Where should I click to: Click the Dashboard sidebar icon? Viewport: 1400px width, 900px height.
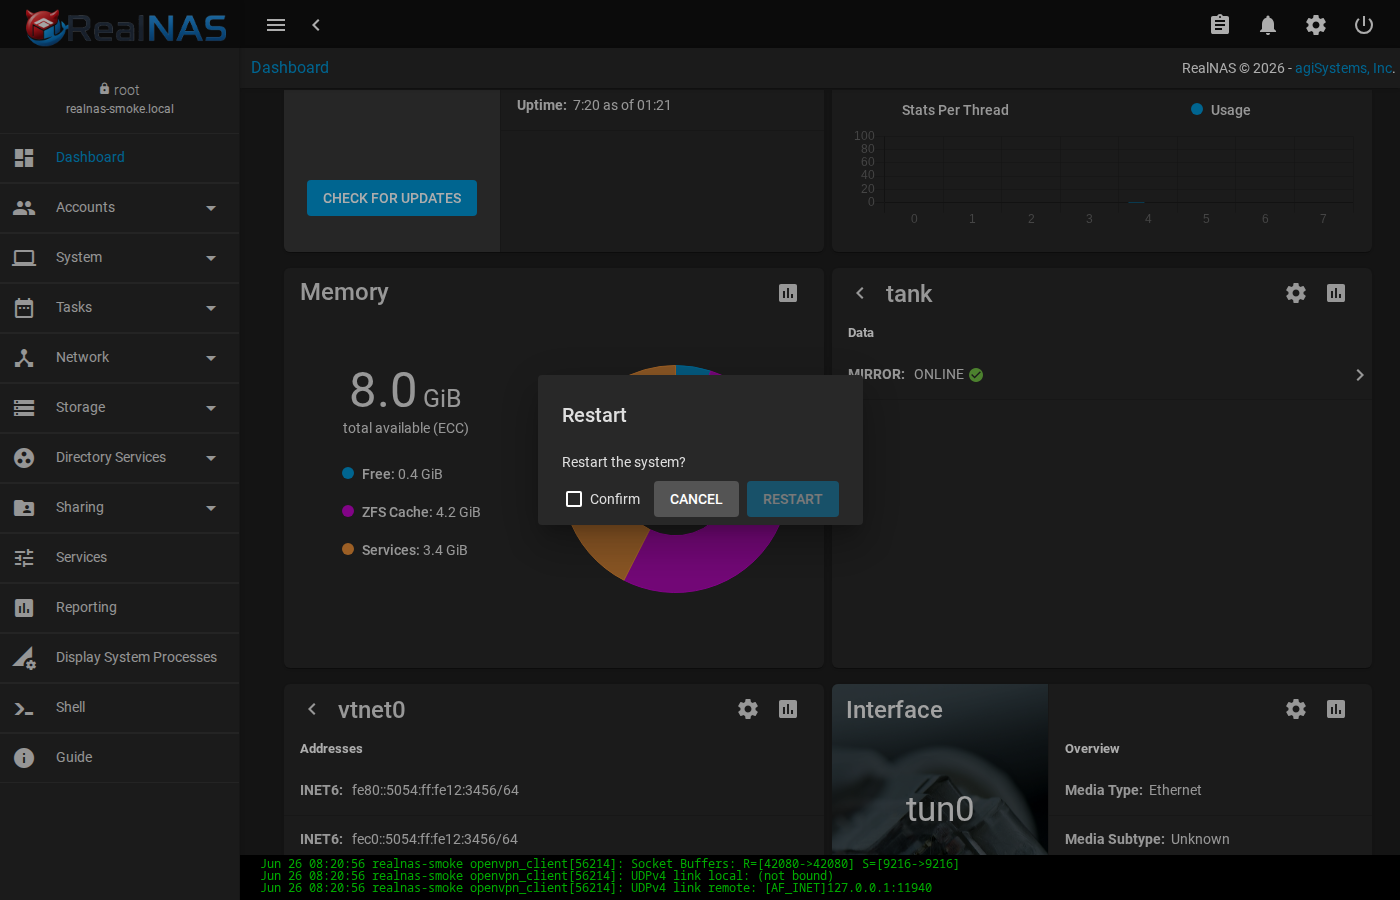[x=24, y=158]
